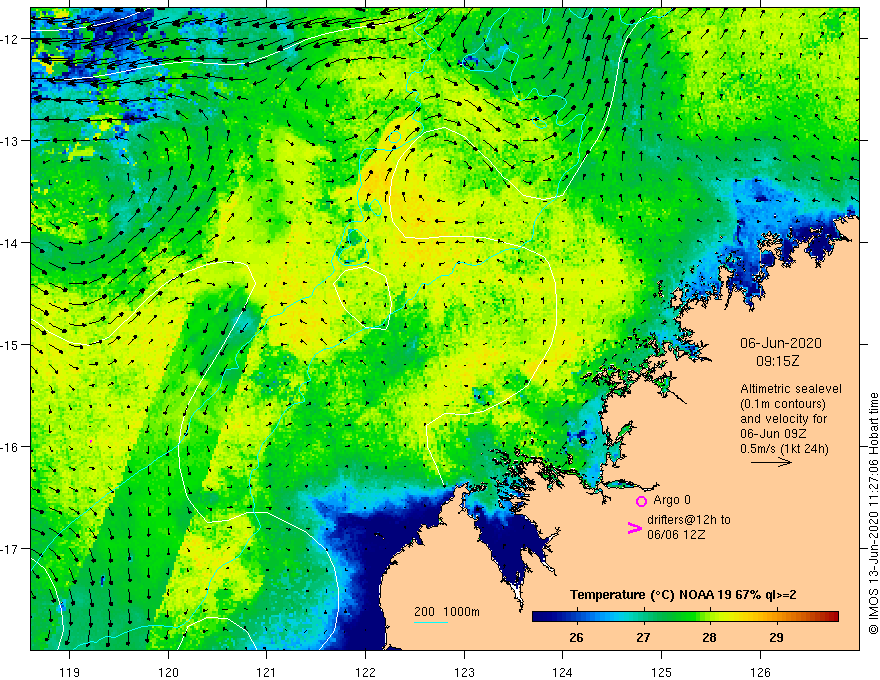Click the magenta Argo 0 circle marker
The height and width of the screenshot is (680, 880).
pos(641,501)
